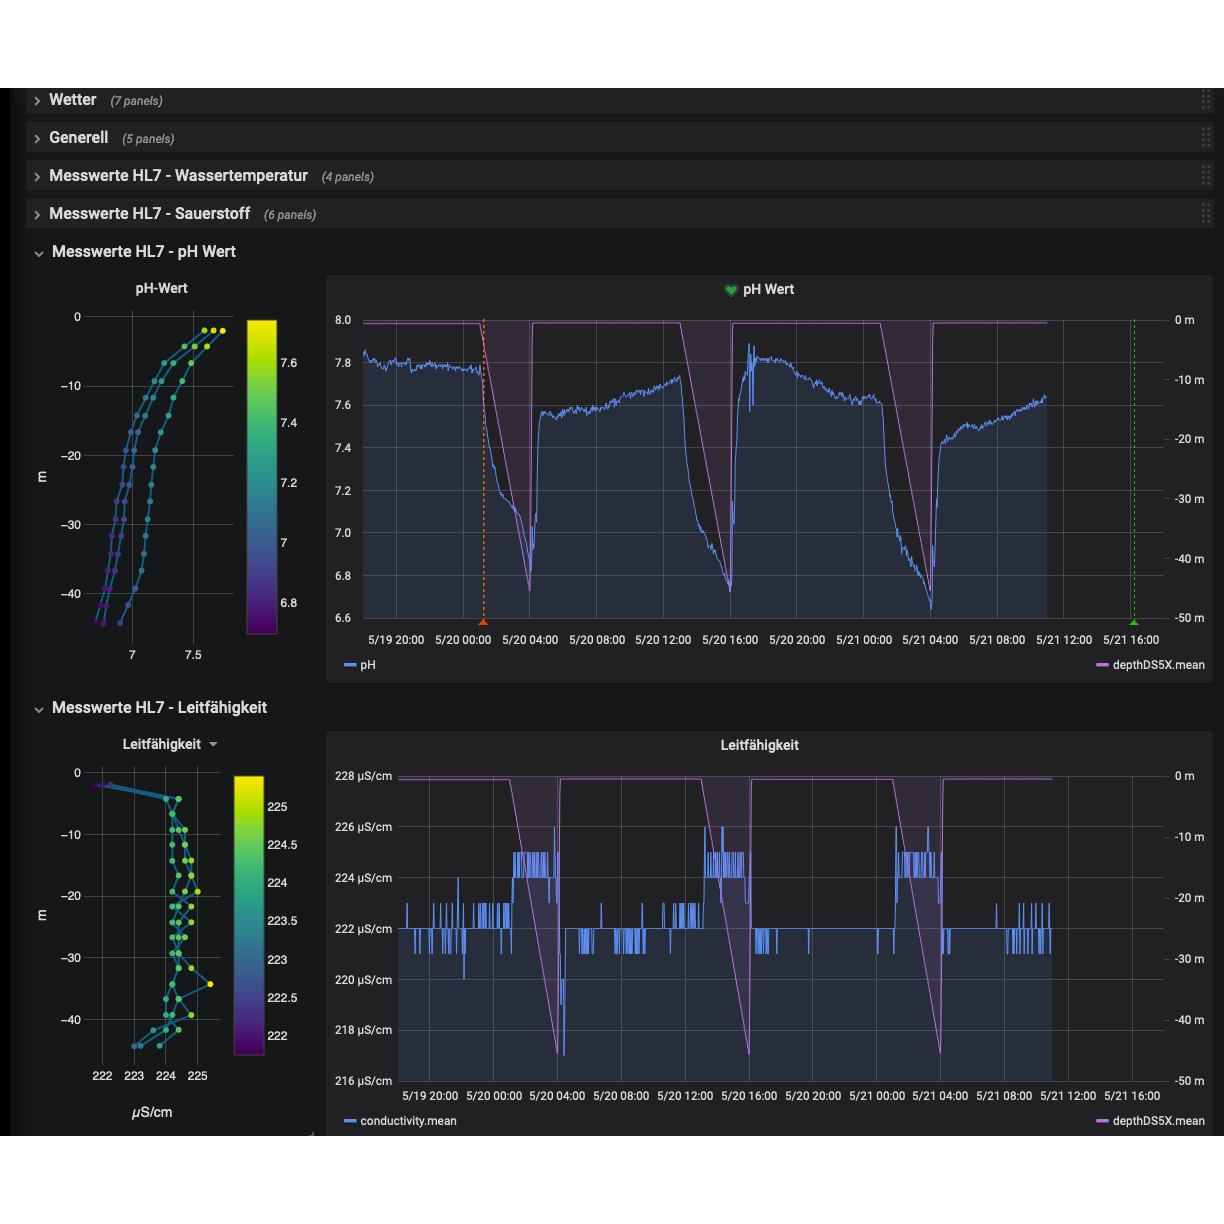Click the Messwerte HL7 - Wassertemperatur row title
The width and height of the screenshot is (1224, 1224).
178,176
